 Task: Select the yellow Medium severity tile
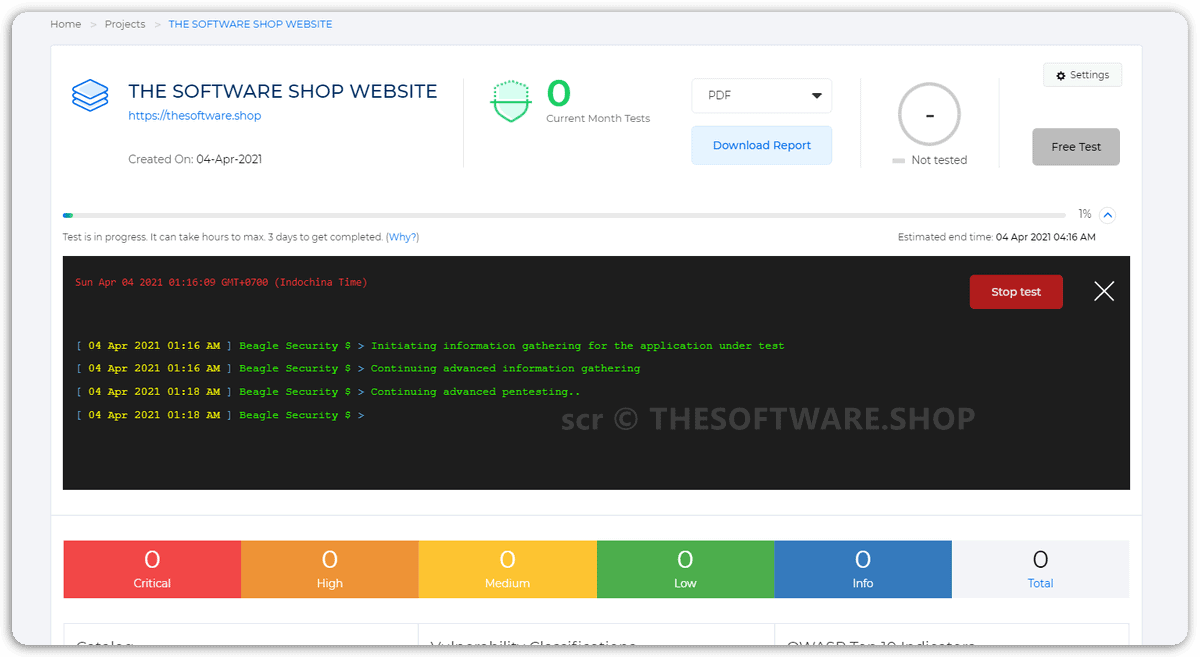coord(508,569)
